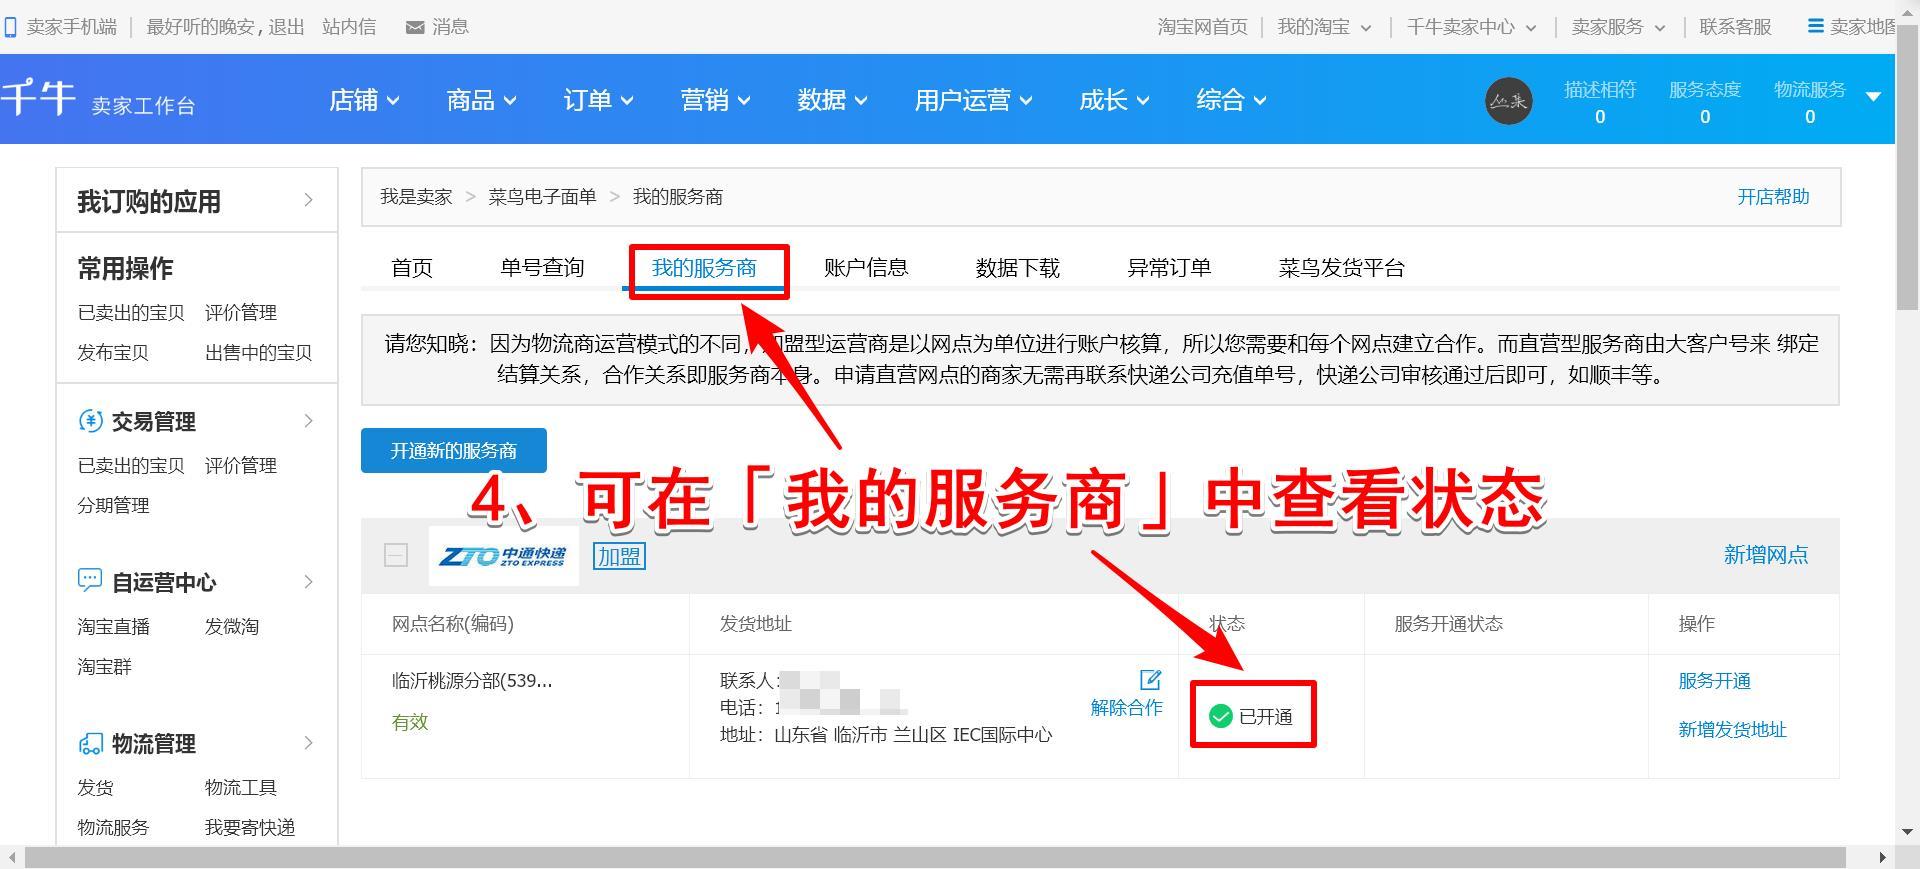This screenshot has width=1920, height=869.
Task: Click the 物流管理 truck icon
Action: click(90, 743)
